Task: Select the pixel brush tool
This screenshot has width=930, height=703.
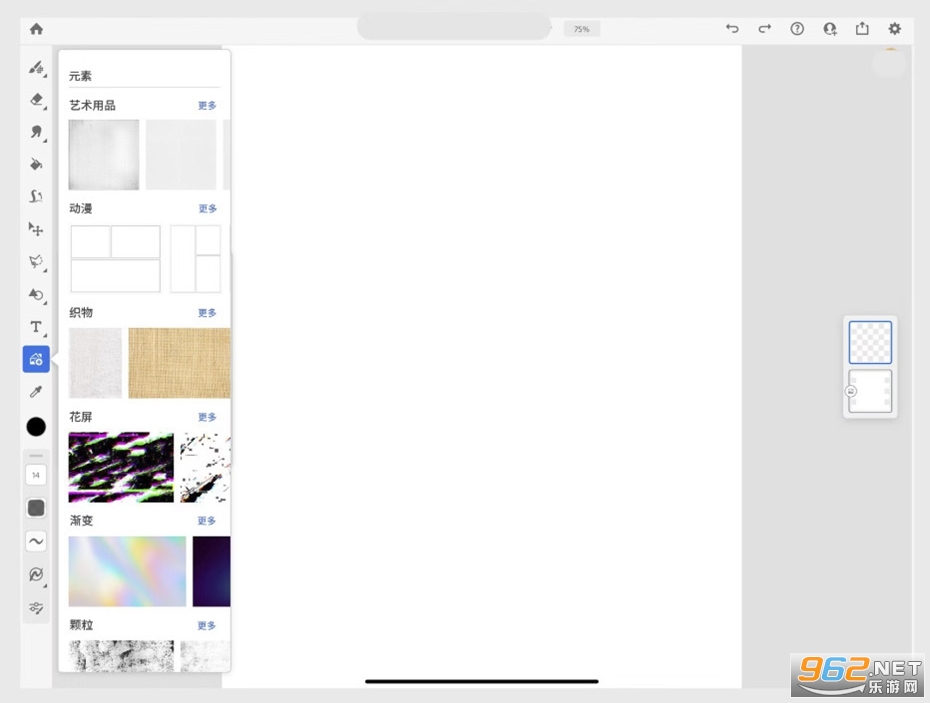Action: click(36, 68)
